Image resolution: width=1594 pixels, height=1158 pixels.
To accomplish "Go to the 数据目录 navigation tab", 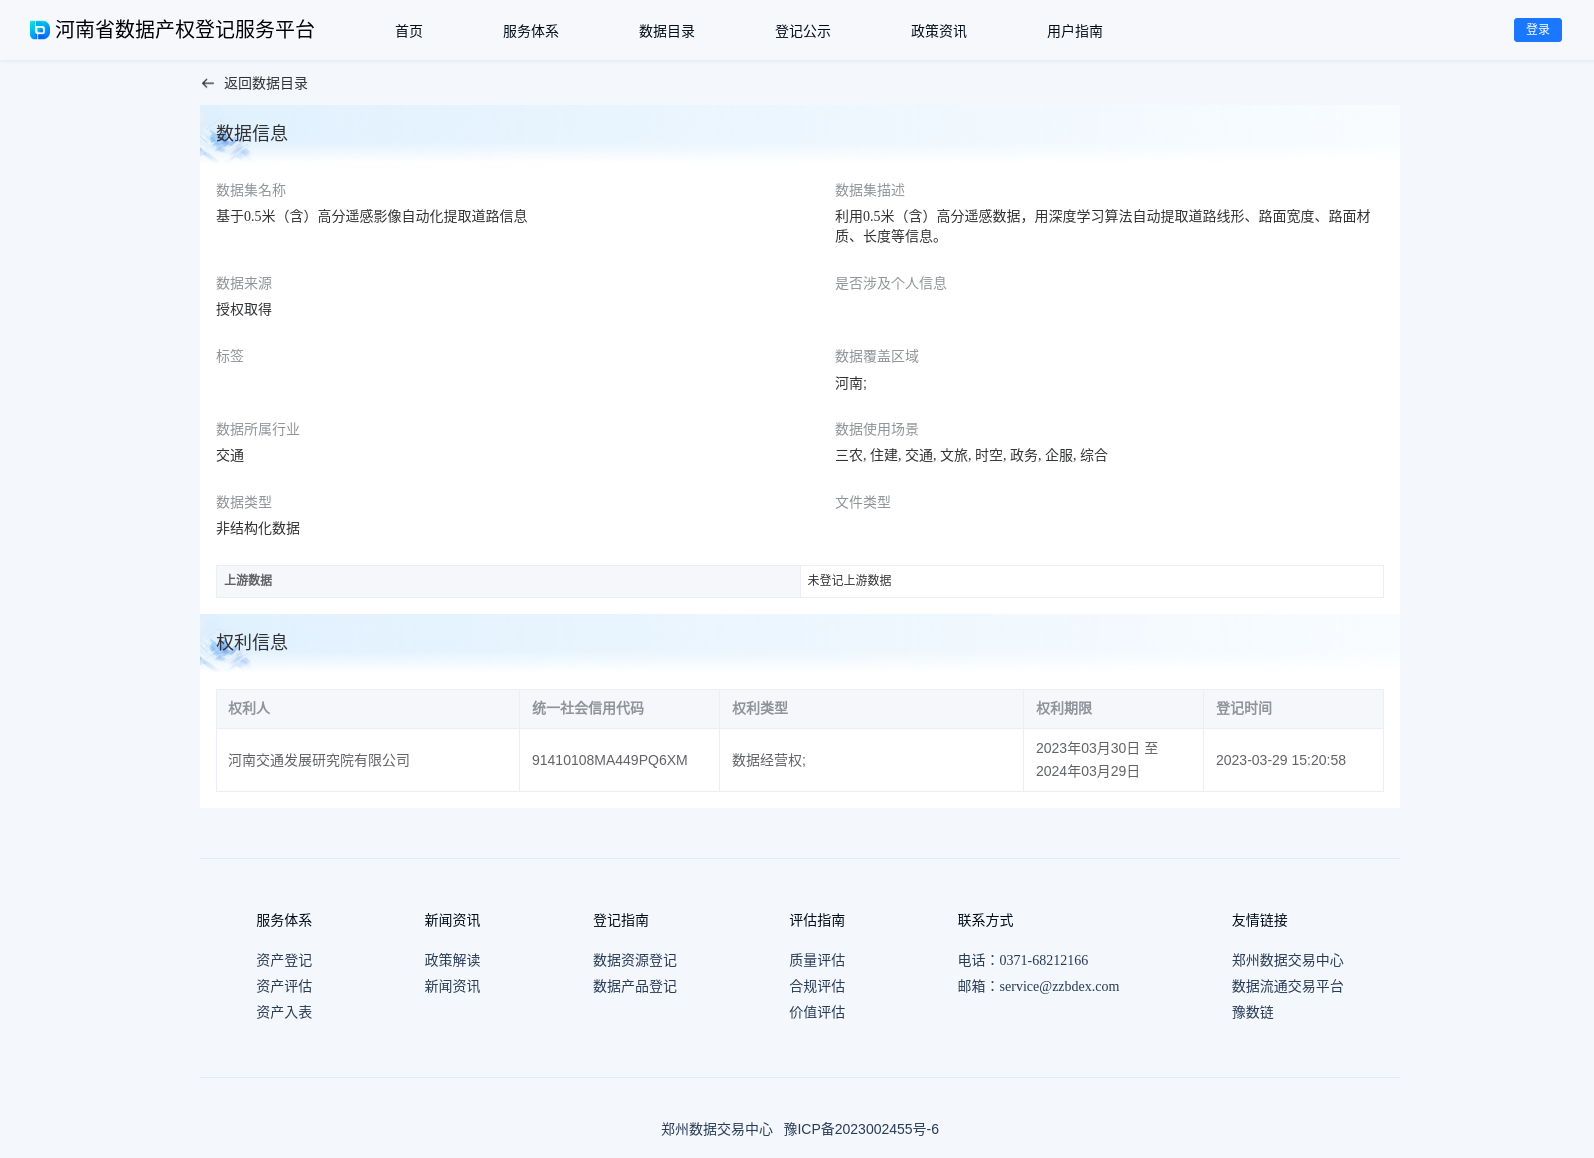I will (x=667, y=31).
